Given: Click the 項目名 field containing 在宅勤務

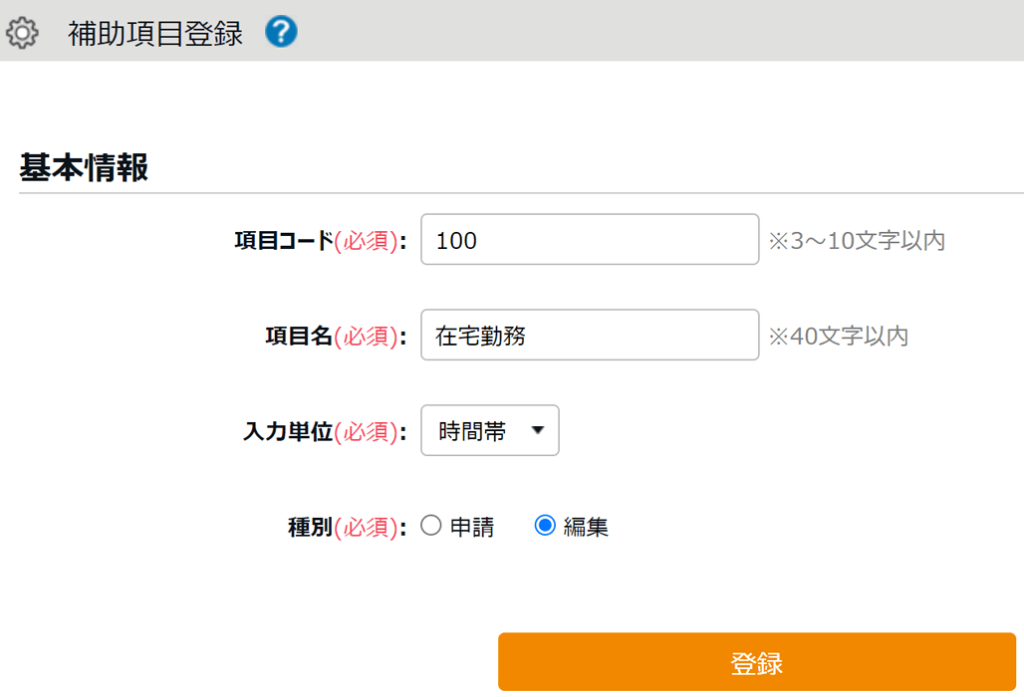Looking at the screenshot, I should tap(589, 335).
